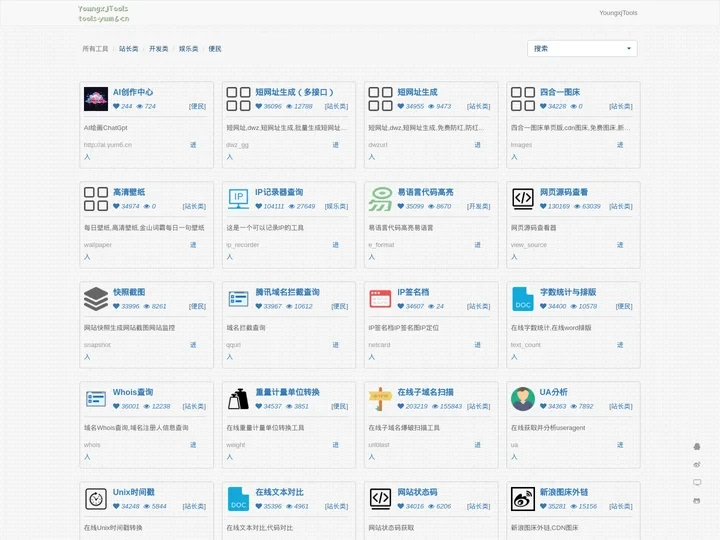Click 进入 link on 易语言代码高亮 card
Image resolution: width=720 pixels, height=540 pixels.
[x=478, y=245]
